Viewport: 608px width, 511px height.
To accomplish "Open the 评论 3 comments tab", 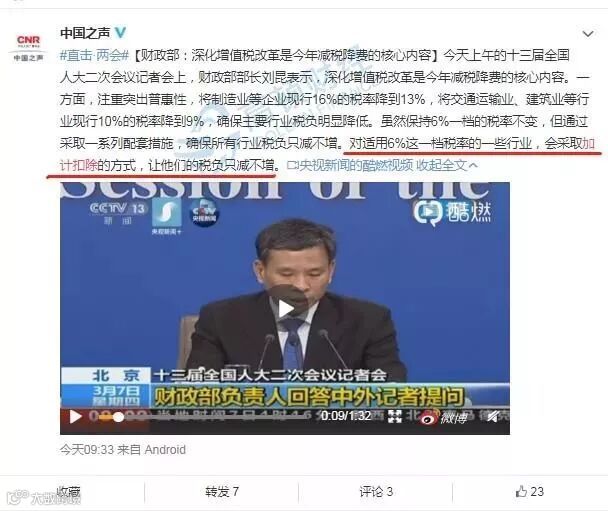I will tap(376, 492).
